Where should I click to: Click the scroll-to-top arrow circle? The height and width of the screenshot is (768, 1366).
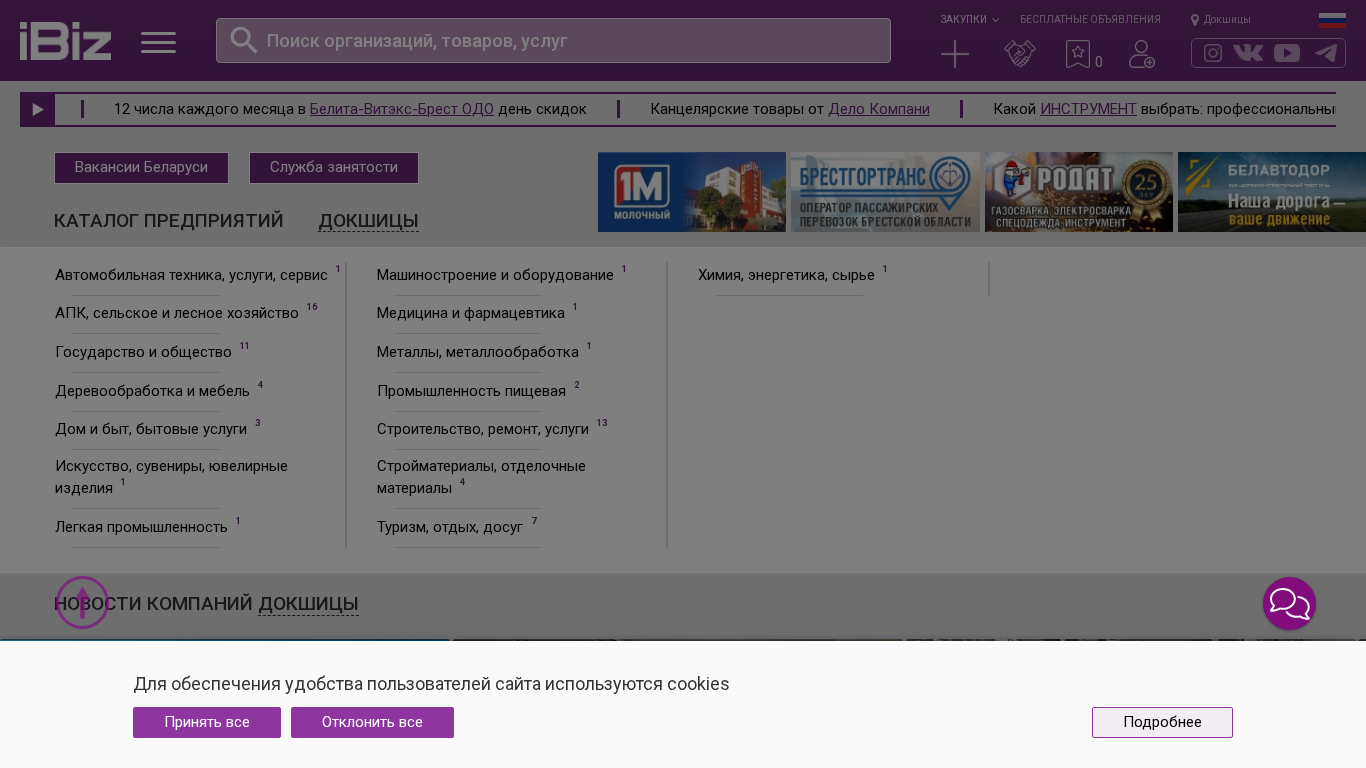tap(82, 603)
